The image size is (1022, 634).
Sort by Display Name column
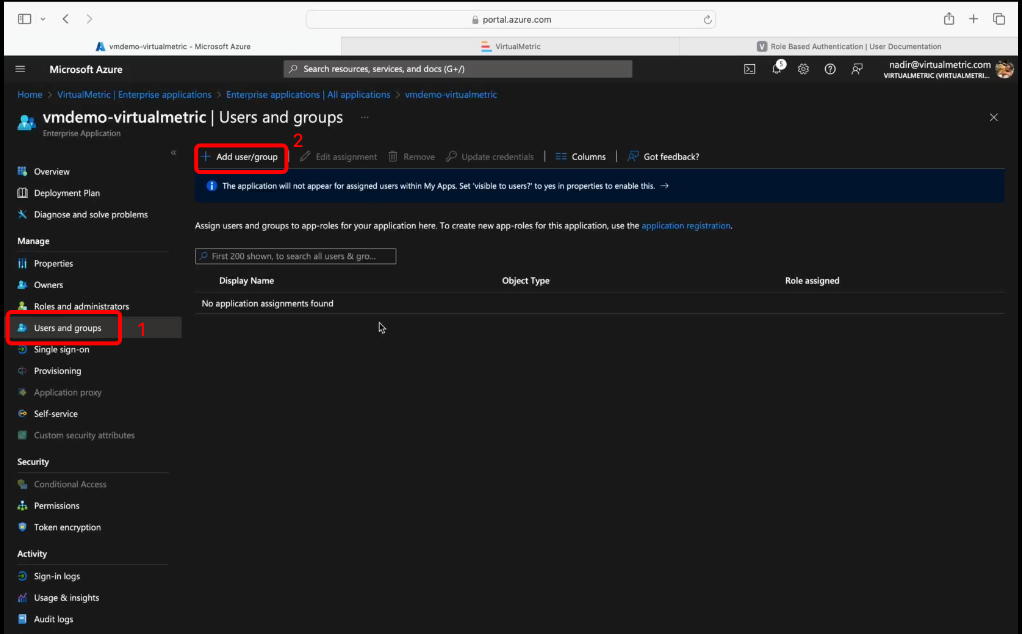click(246, 281)
